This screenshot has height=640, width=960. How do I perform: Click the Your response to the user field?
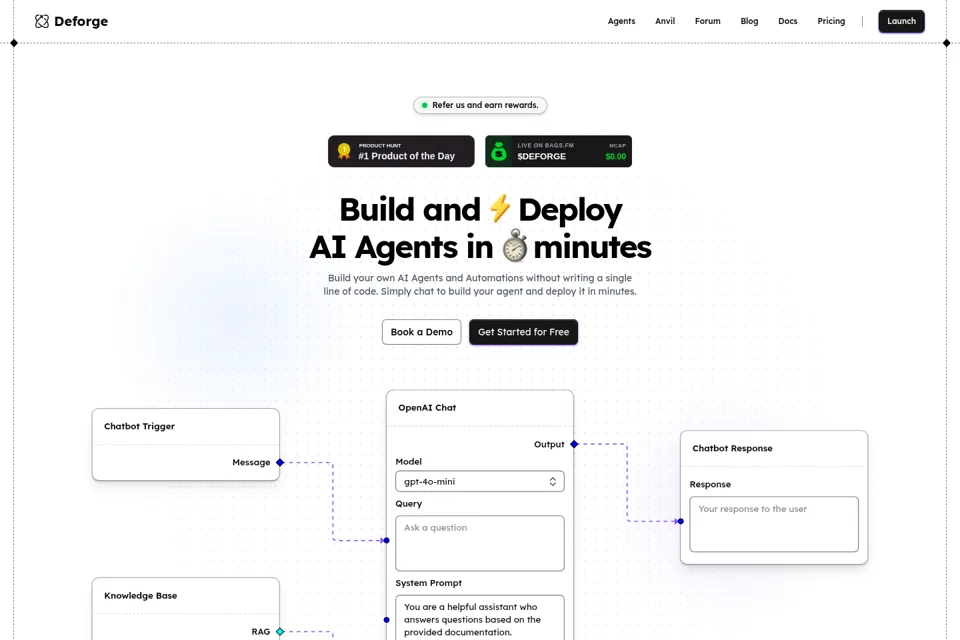tap(774, 524)
